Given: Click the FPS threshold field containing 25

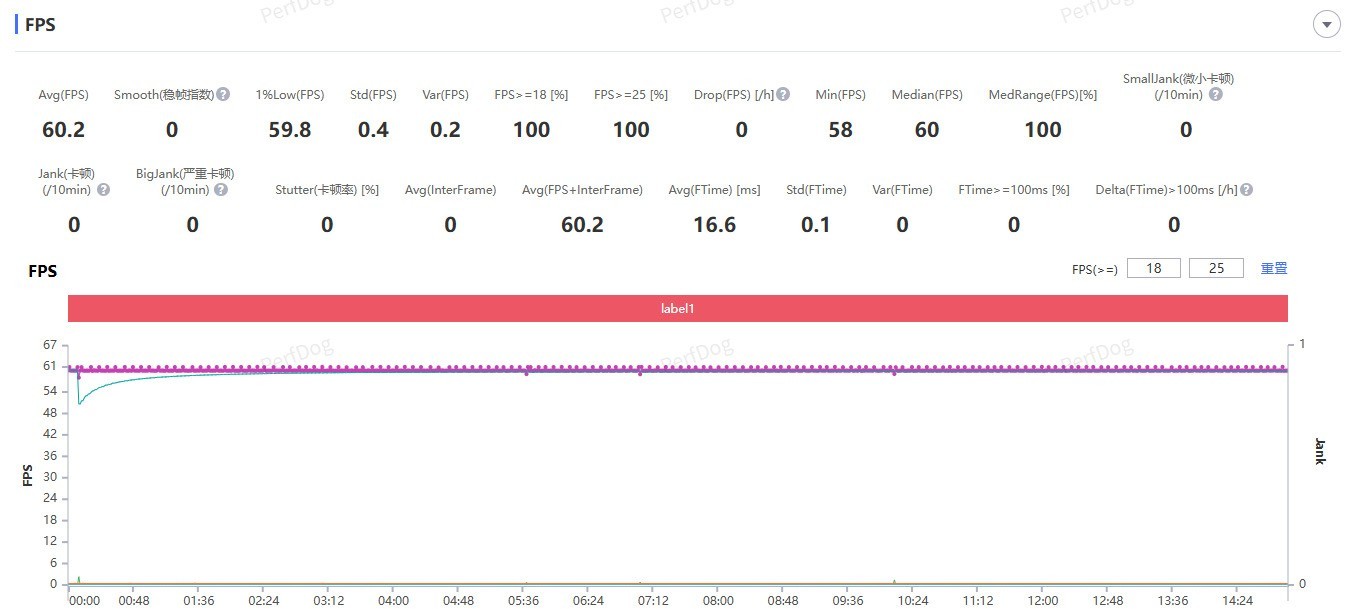Looking at the screenshot, I should (1216, 268).
